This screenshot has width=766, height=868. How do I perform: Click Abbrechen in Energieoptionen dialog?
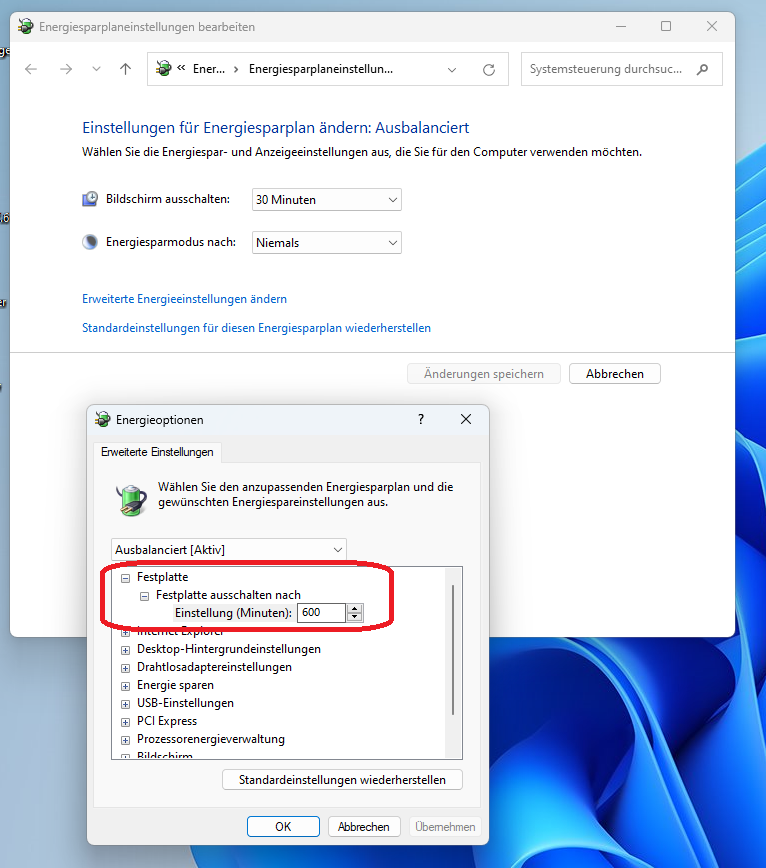point(364,826)
